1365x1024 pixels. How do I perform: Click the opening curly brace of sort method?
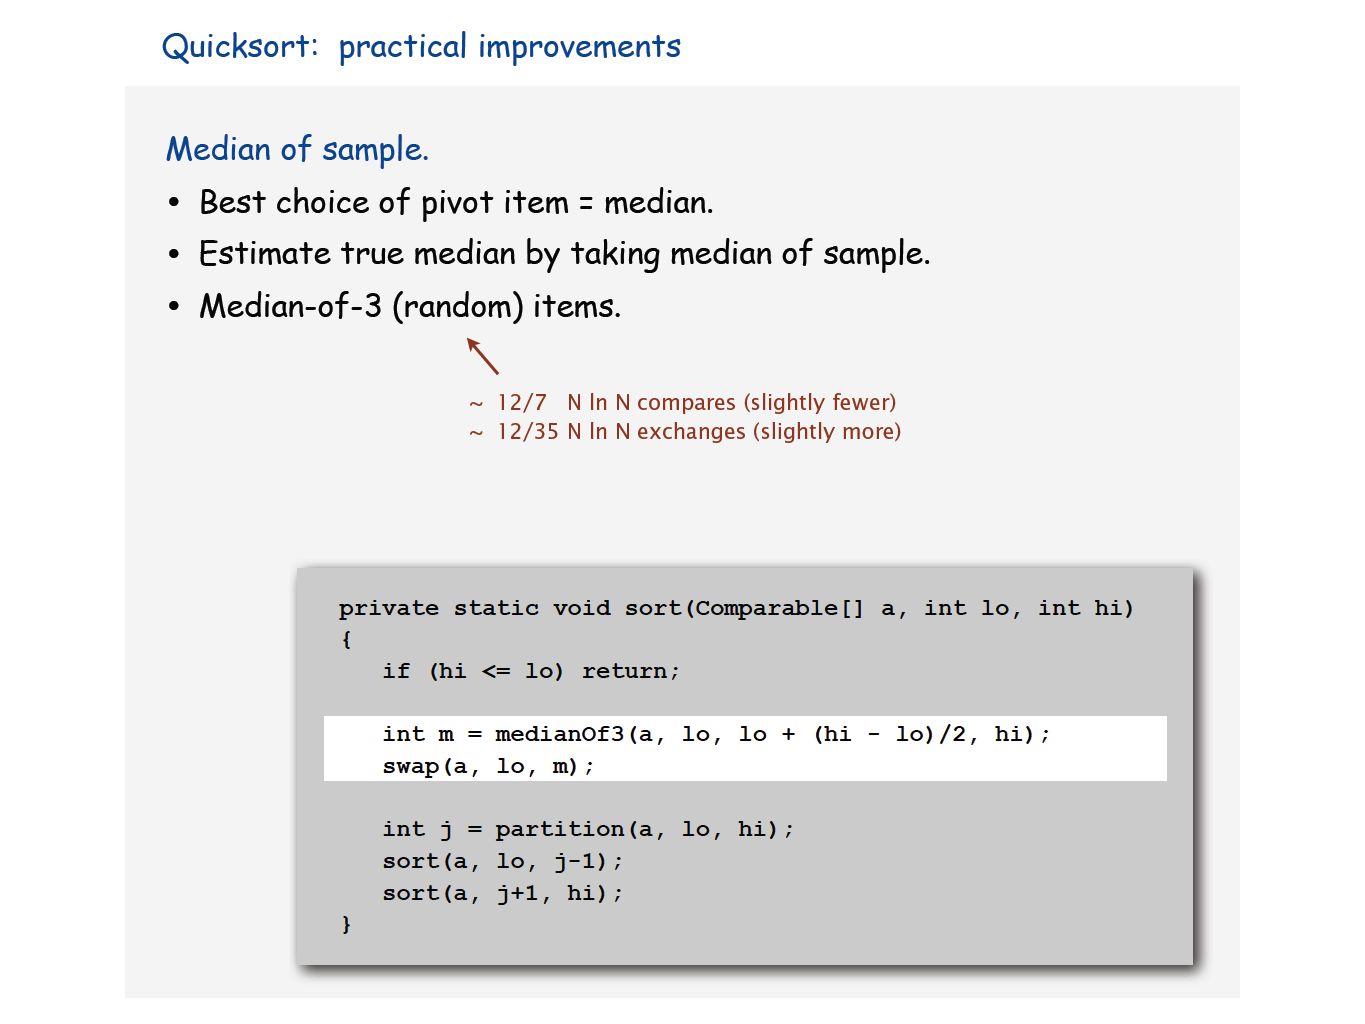(346, 640)
